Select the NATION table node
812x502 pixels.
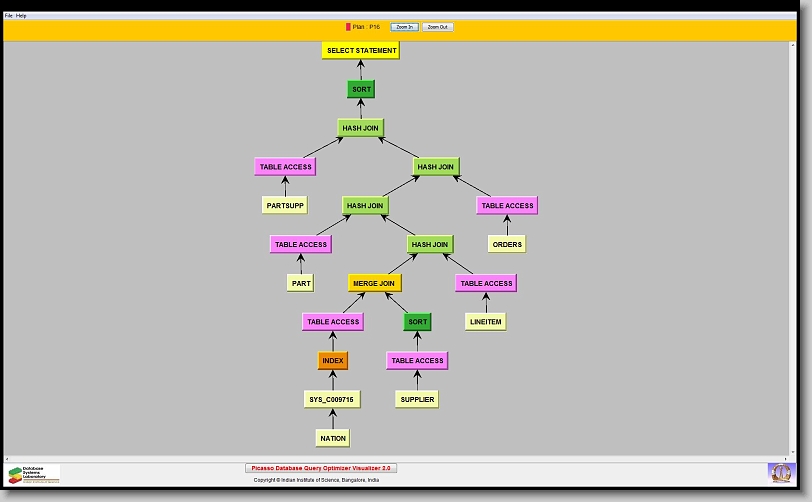click(x=333, y=438)
